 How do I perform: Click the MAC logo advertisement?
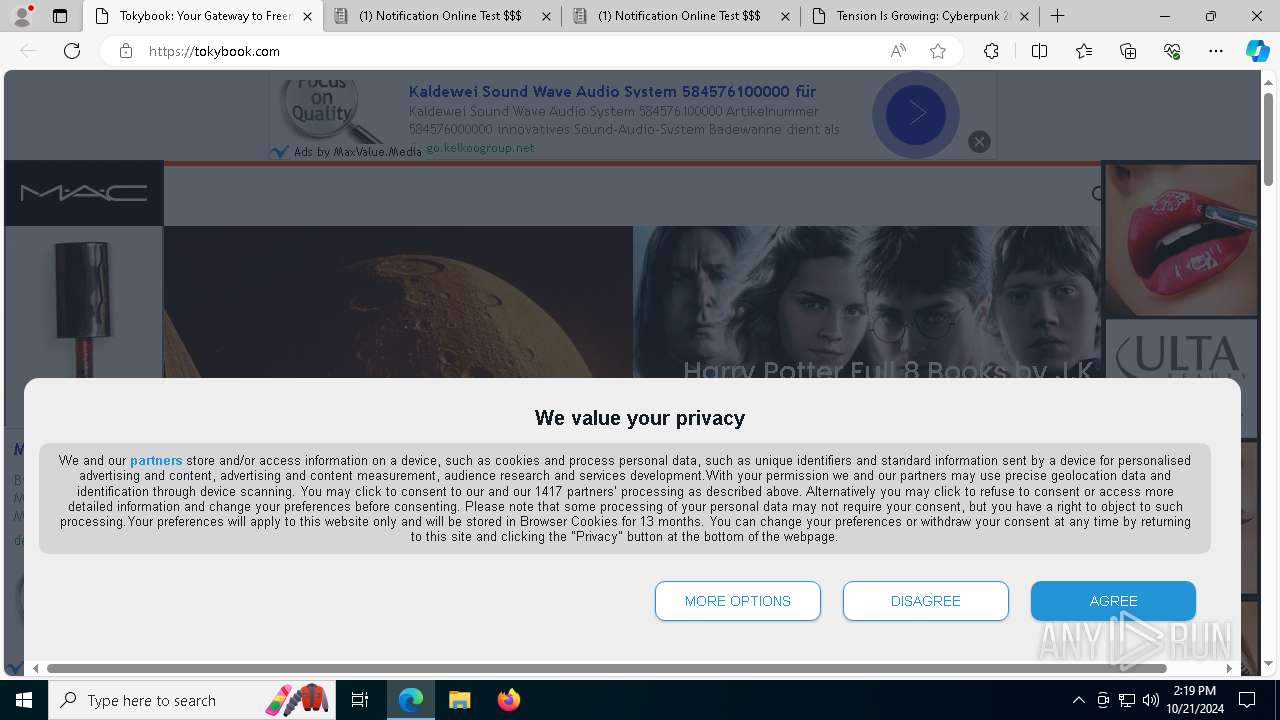click(84, 193)
